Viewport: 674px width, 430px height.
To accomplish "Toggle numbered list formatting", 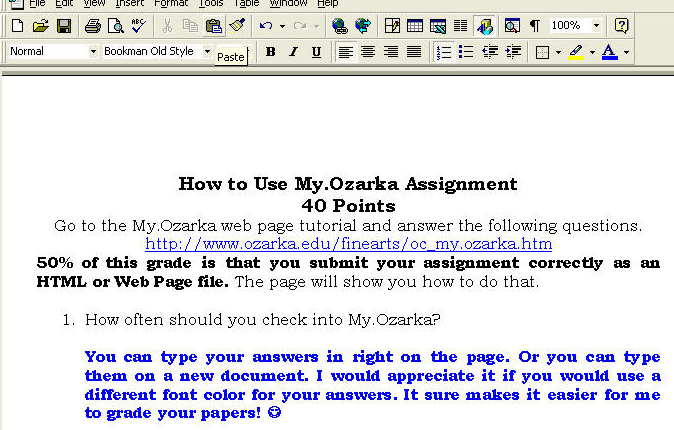I will point(444,52).
